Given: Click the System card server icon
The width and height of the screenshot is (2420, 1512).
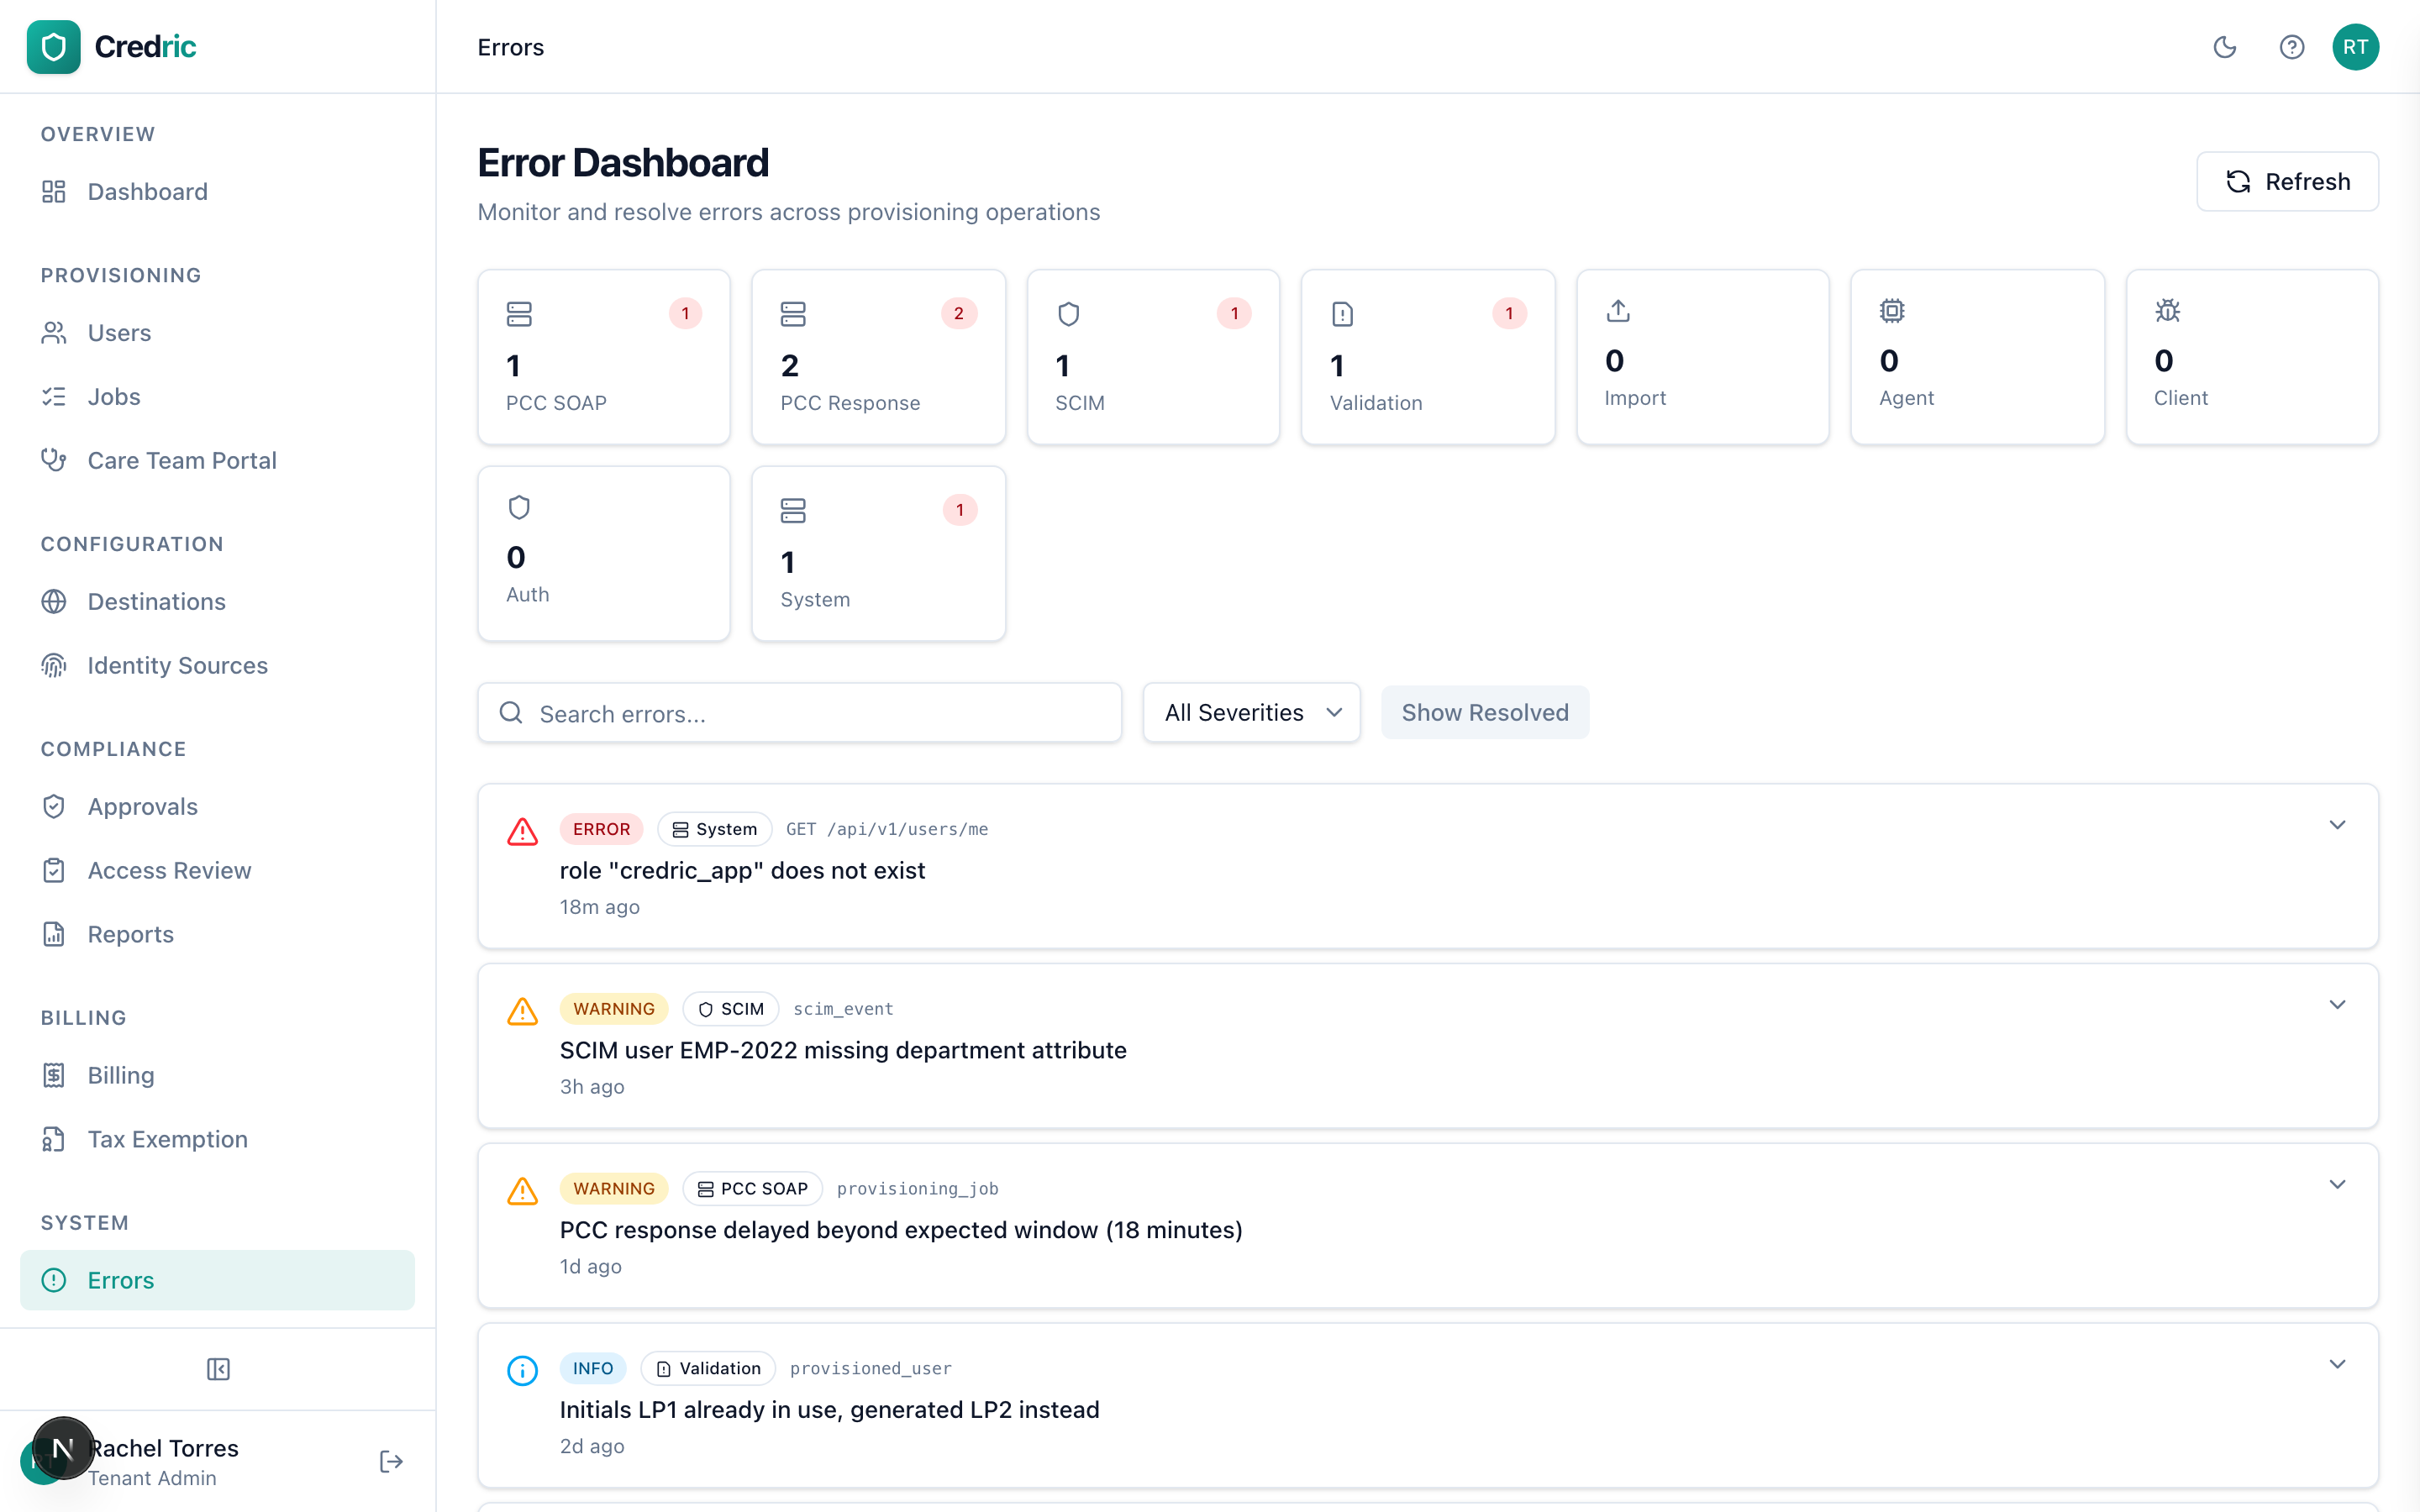Looking at the screenshot, I should pyautogui.click(x=793, y=511).
